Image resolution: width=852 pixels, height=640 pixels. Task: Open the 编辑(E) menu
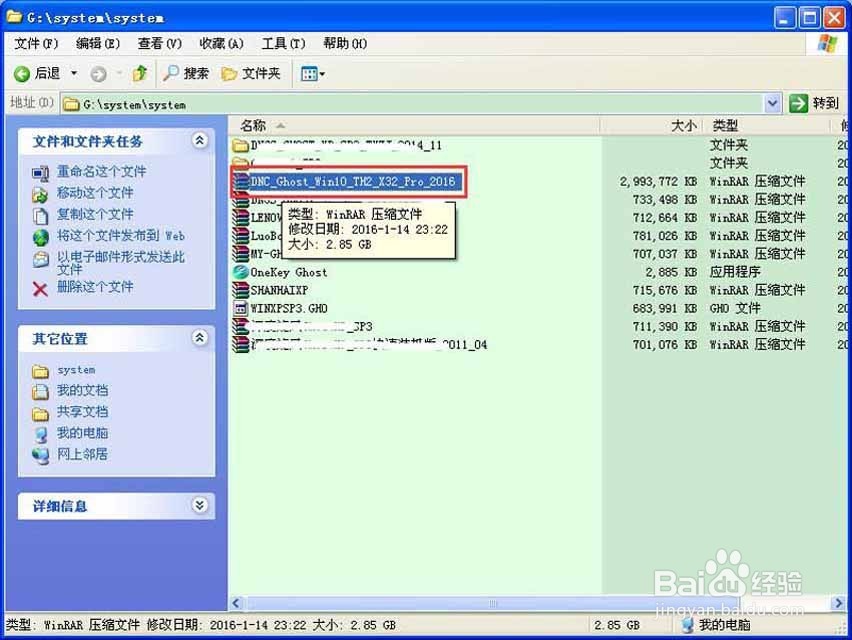coord(98,43)
